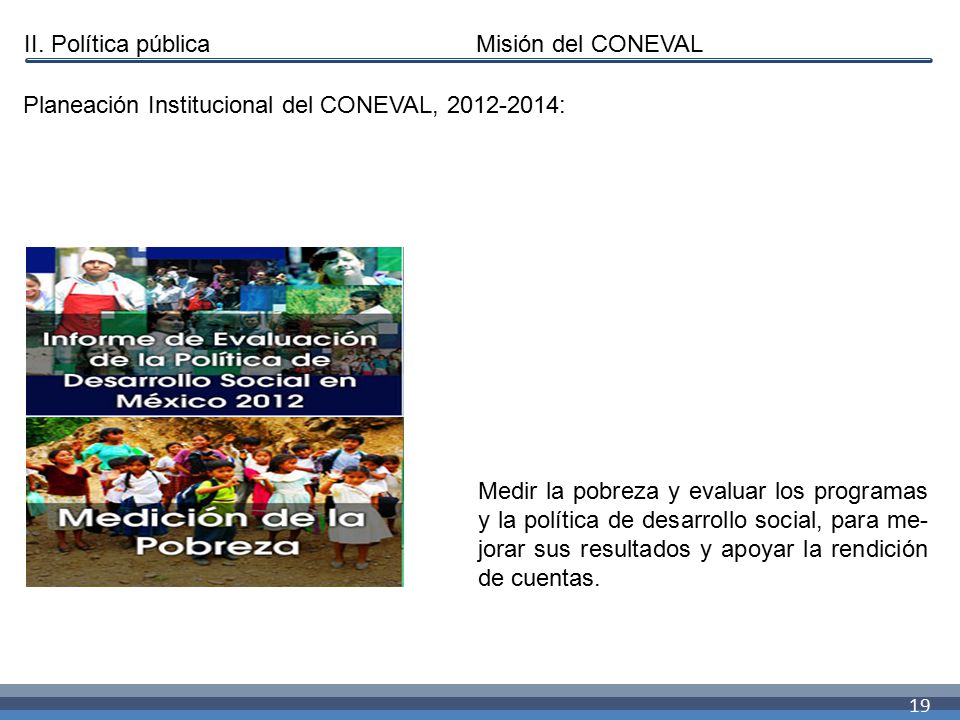Click the 'Medir la pobreza y evaluar' mission paragraph

coord(702,534)
